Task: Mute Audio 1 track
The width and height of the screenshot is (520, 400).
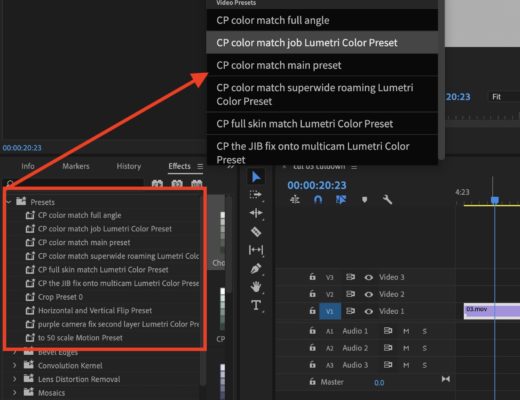Action: (406, 331)
